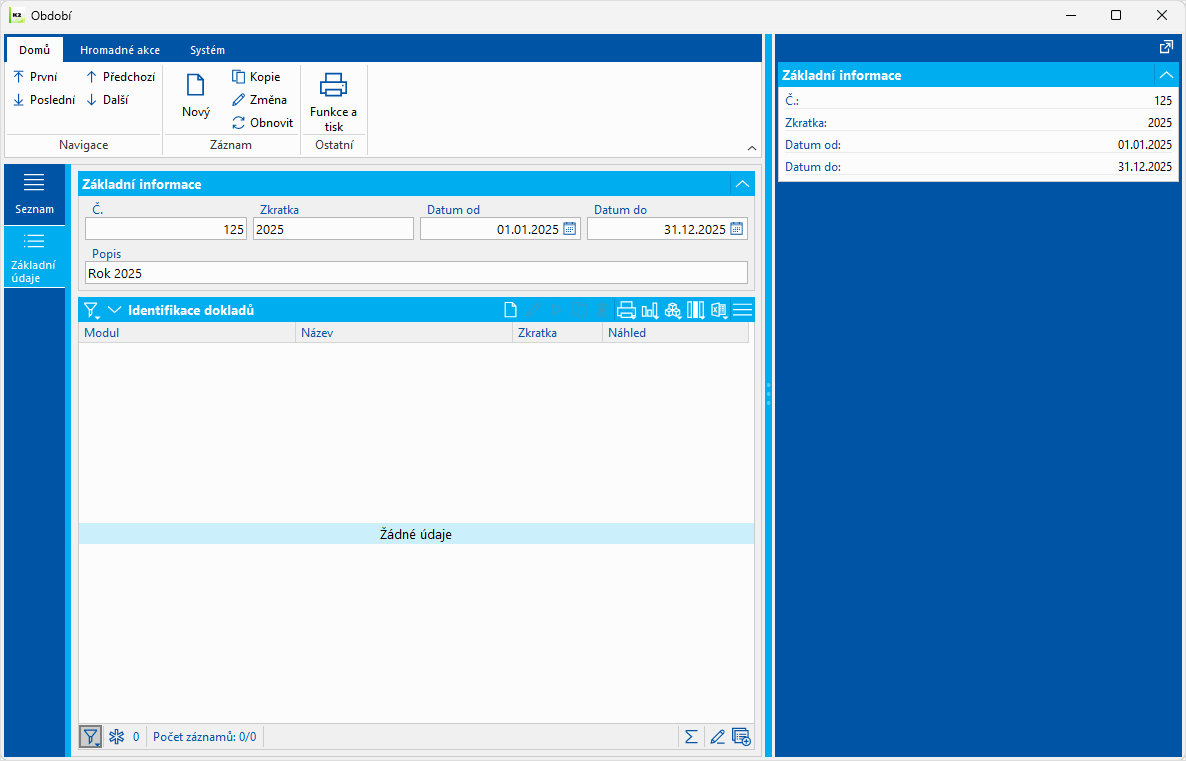Create a new record with Nový
Viewport: 1186px width, 761px height.
pos(196,96)
